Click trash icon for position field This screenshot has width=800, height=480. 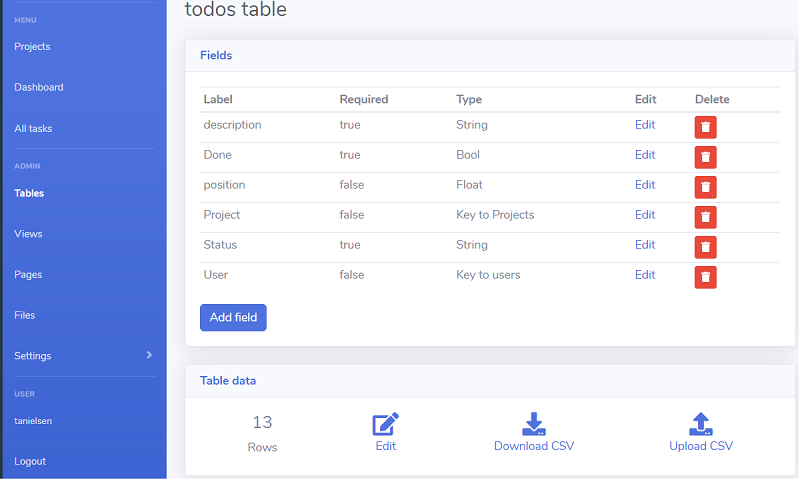tap(706, 187)
